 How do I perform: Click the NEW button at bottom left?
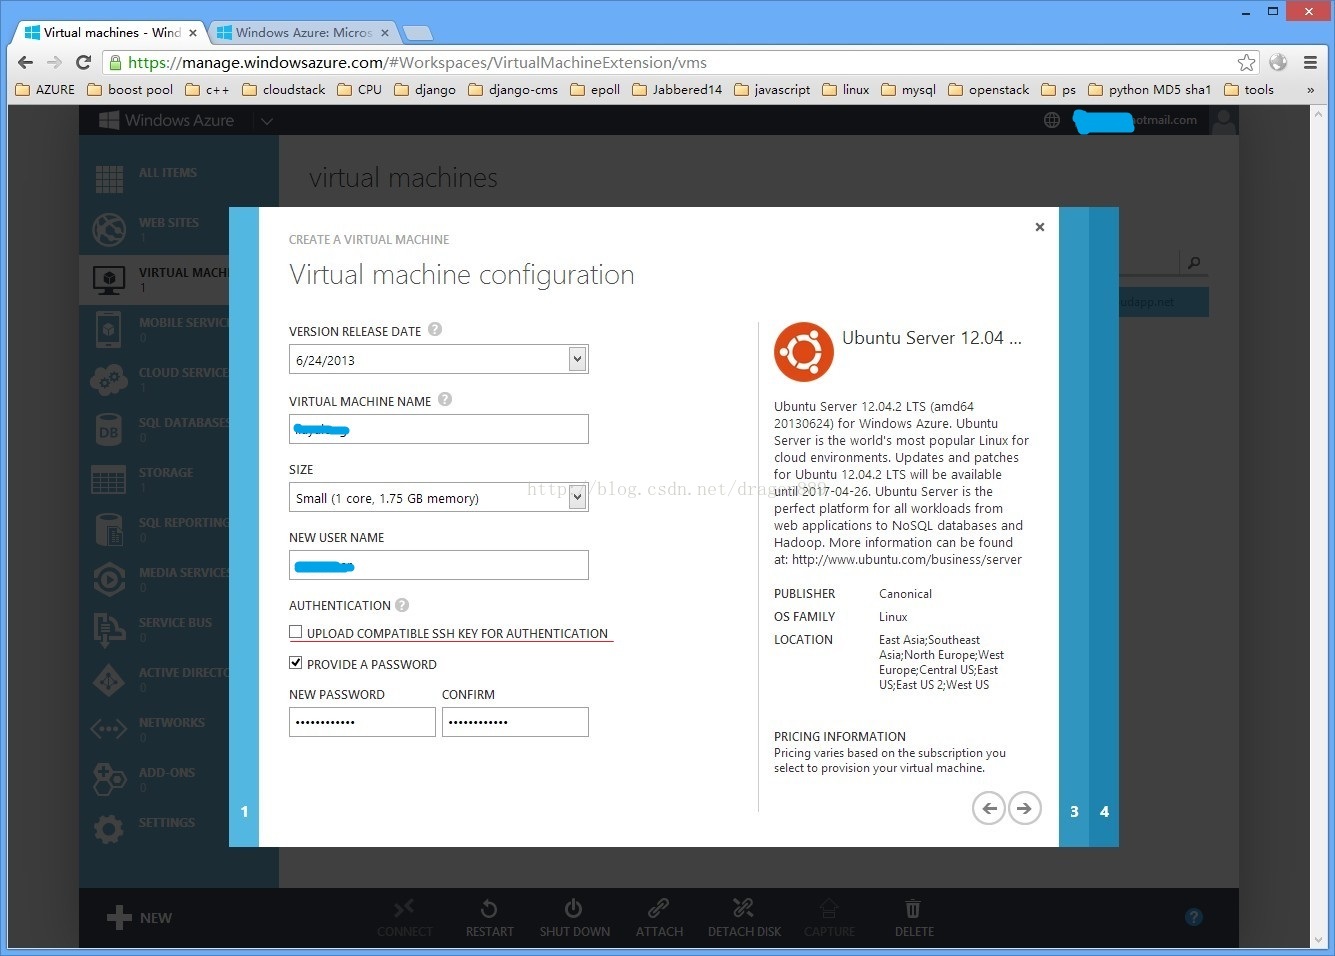point(139,917)
